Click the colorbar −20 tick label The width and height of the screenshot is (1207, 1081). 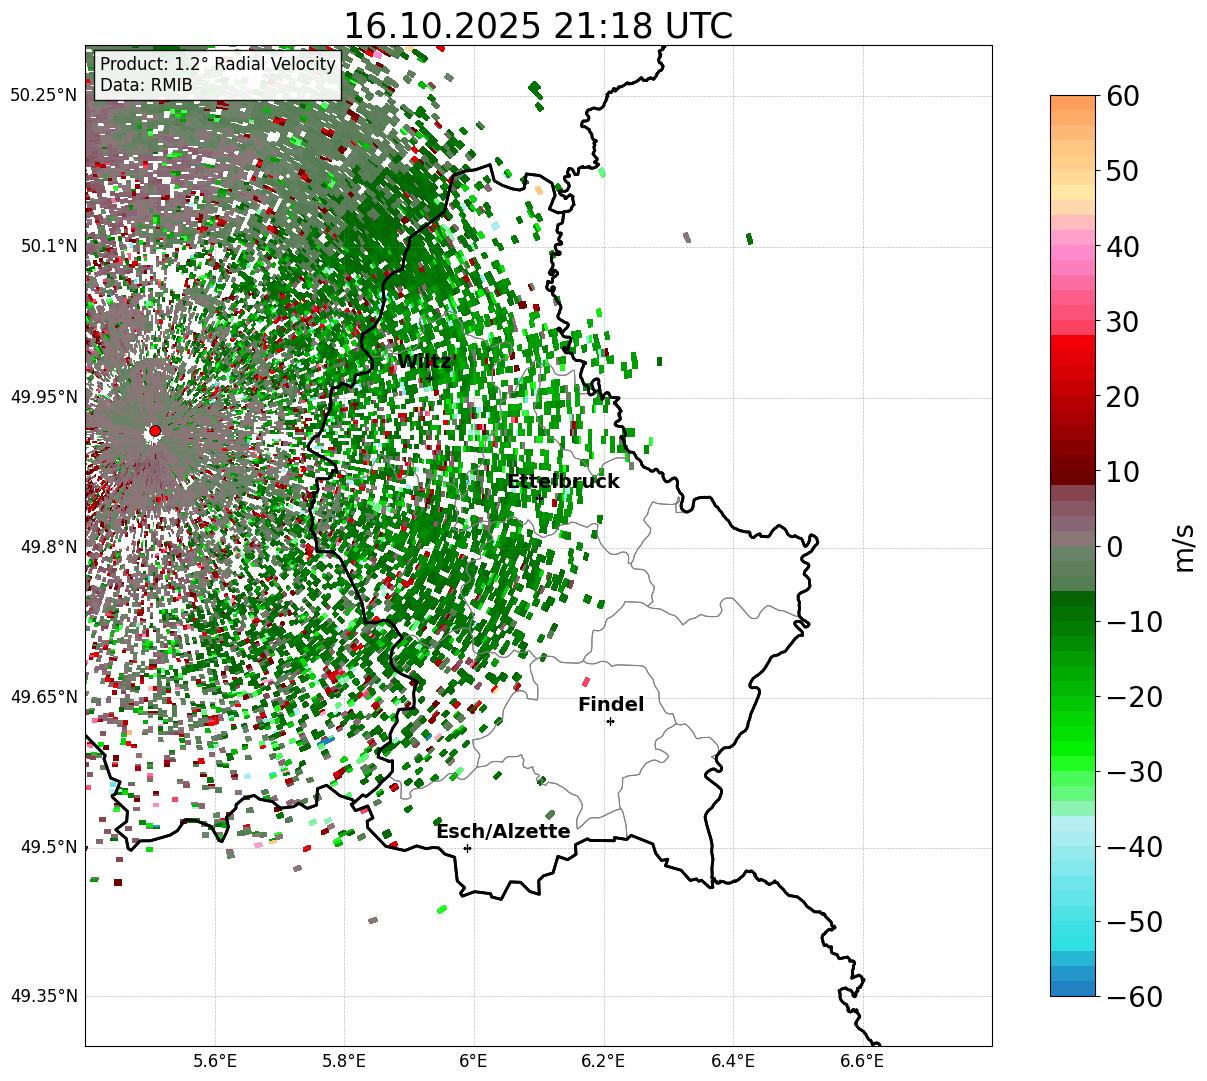click(1134, 697)
